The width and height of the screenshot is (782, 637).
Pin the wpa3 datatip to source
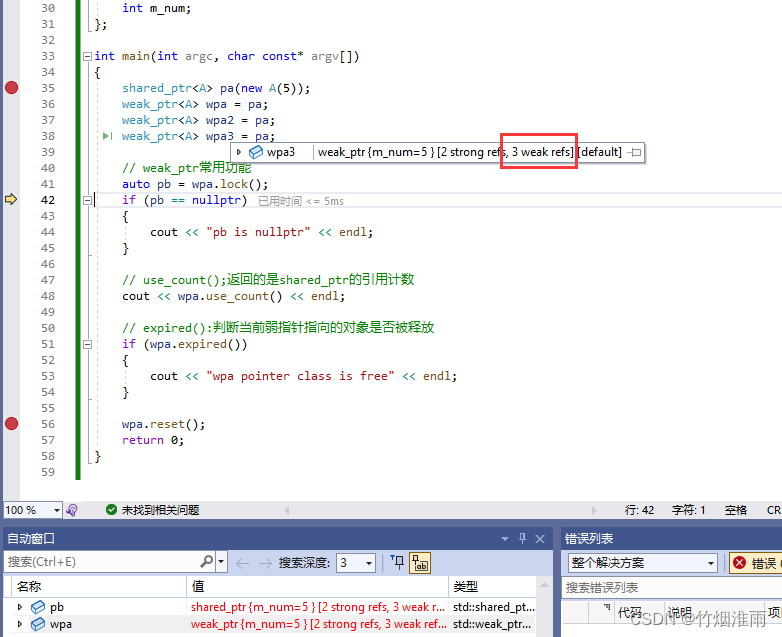[635, 153]
